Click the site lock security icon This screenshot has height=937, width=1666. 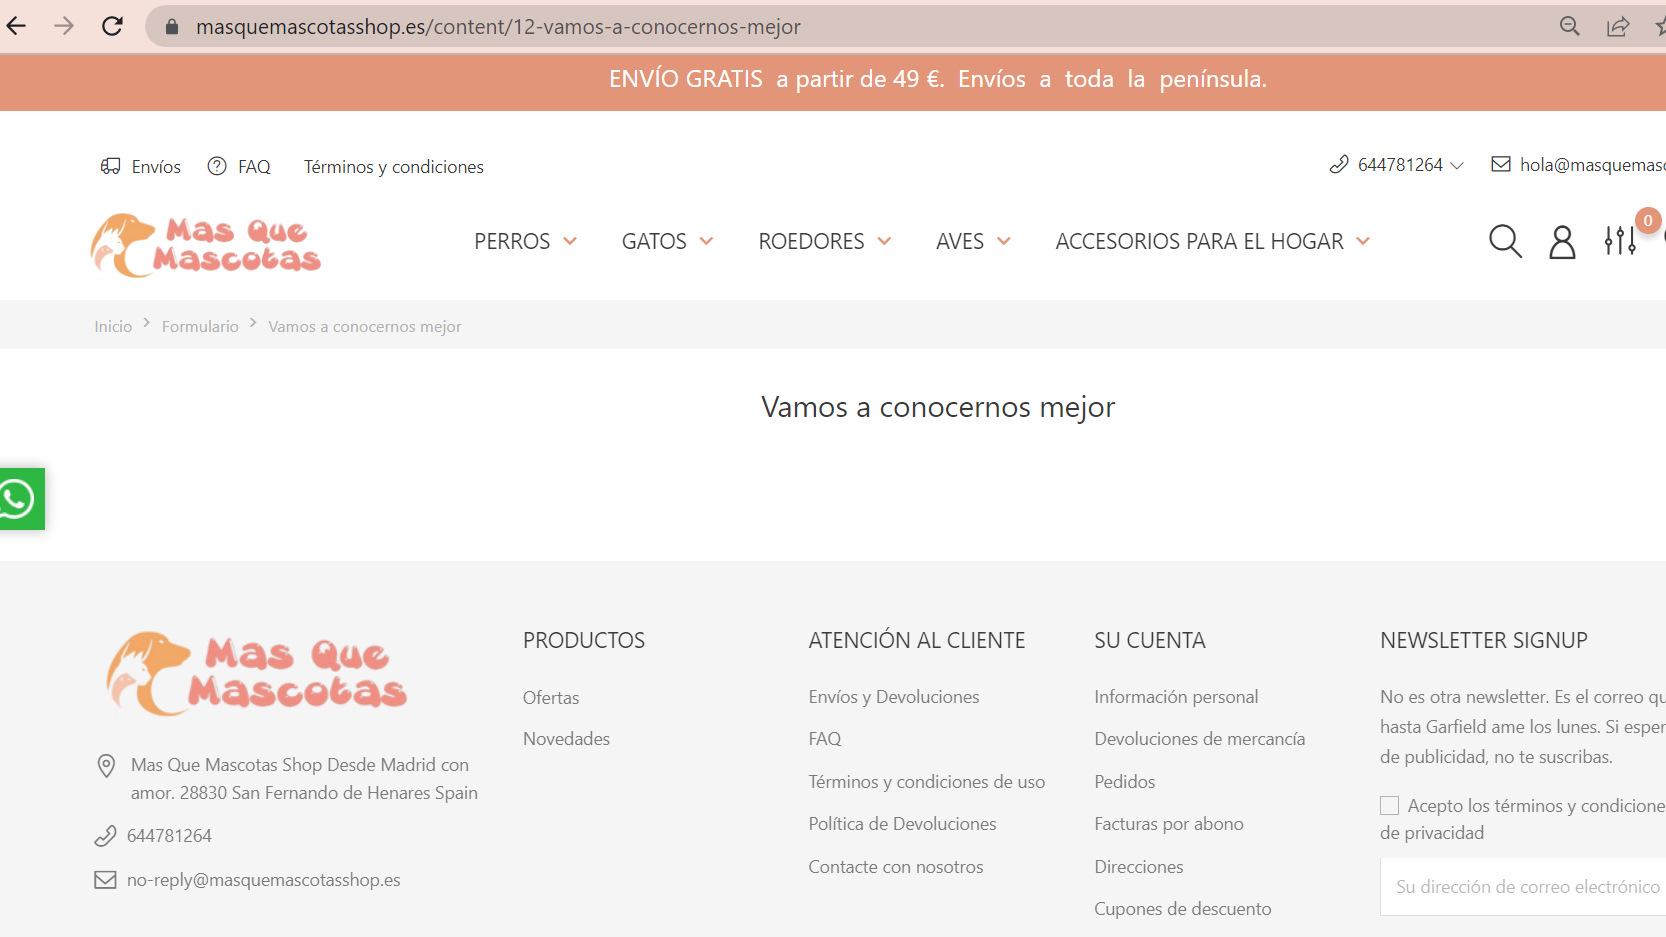coord(172,27)
